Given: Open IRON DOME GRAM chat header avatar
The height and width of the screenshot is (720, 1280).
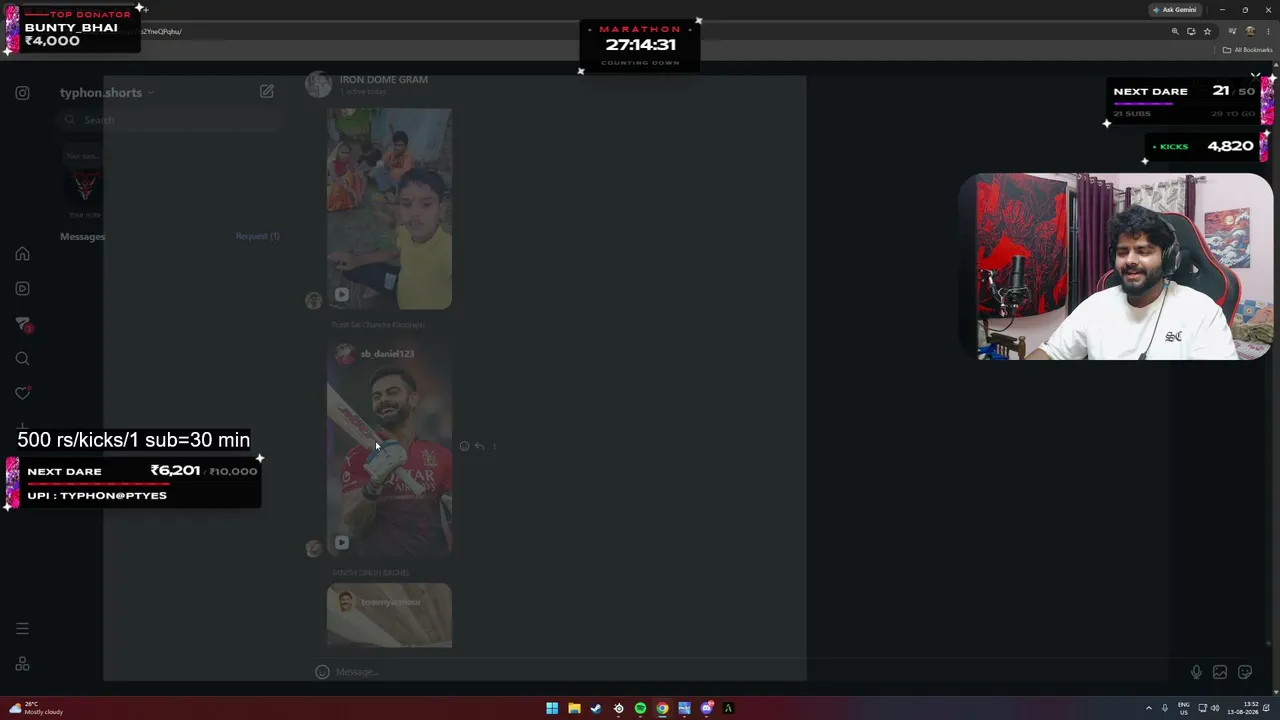Looking at the screenshot, I should point(318,84).
